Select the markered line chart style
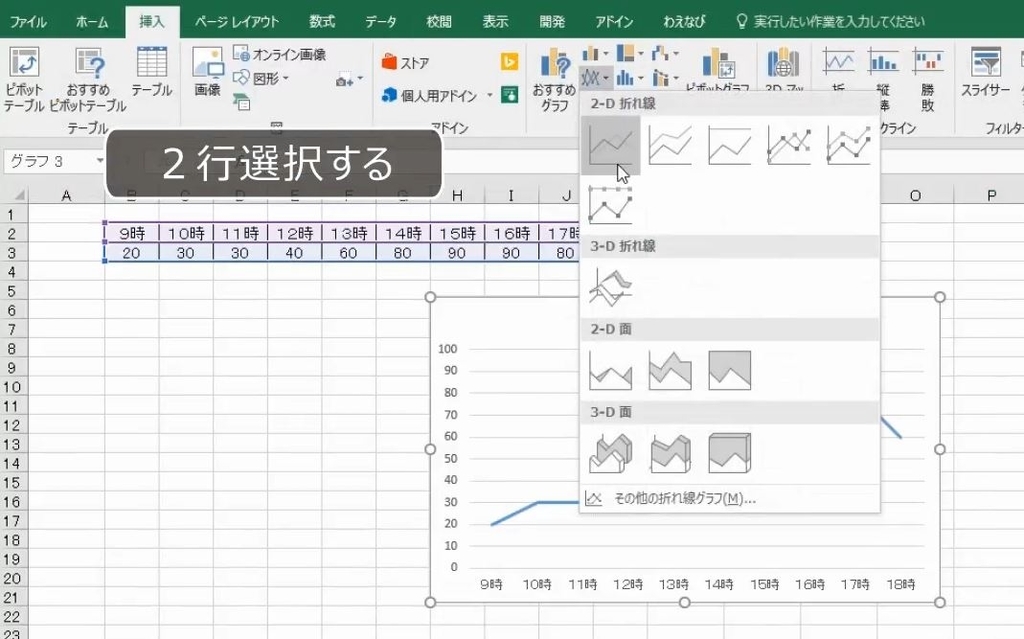The height and width of the screenshot is (639, 1024). [790, 144]
